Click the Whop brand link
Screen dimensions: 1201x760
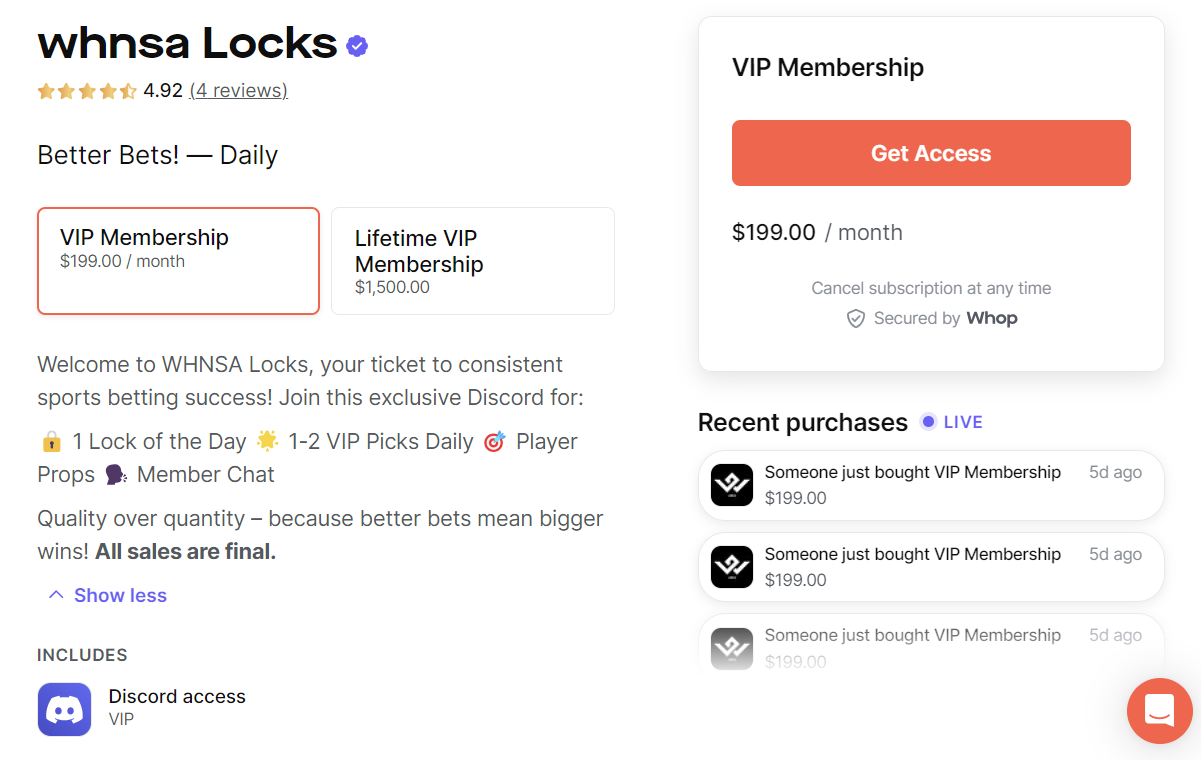[x=991, y=319]
